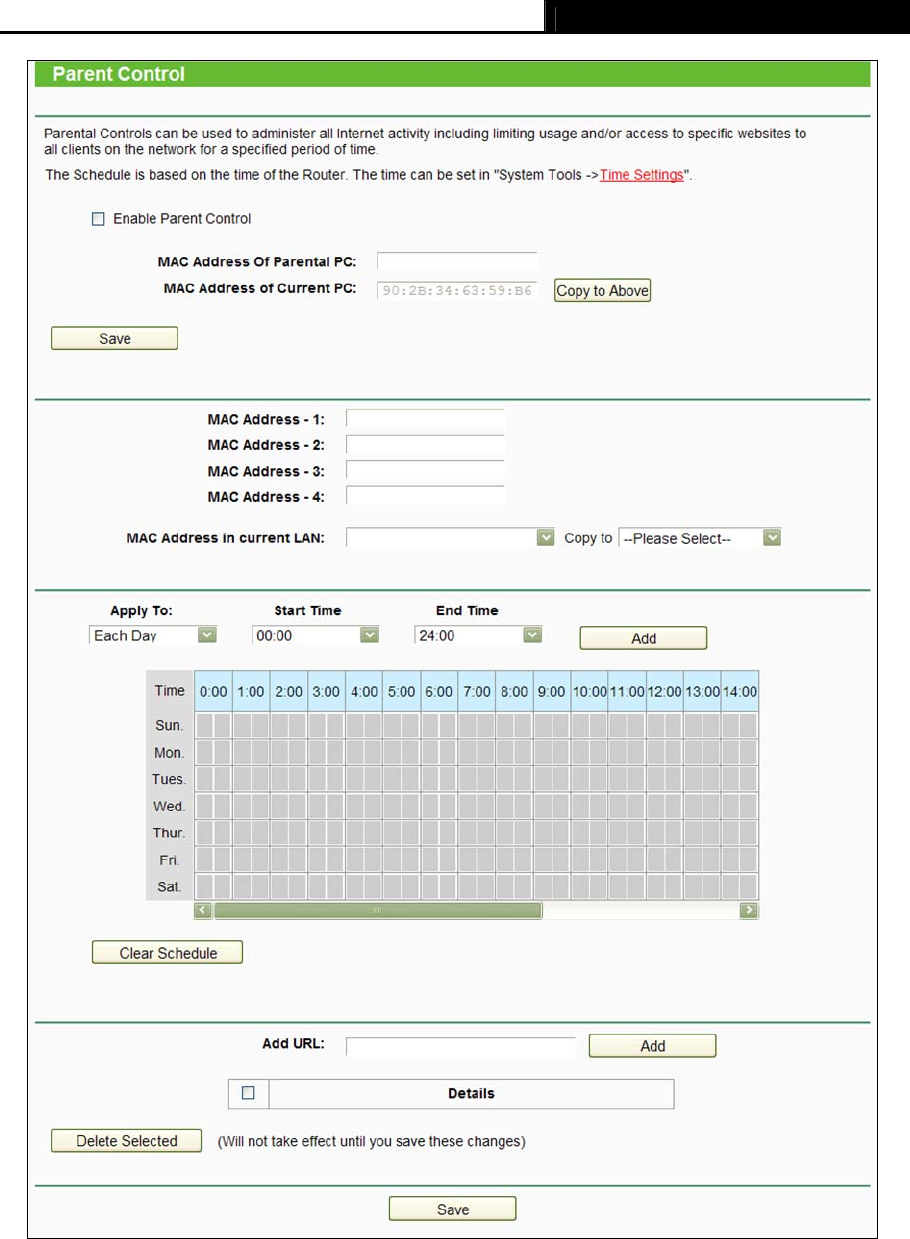Click the schedule's horizontal scrollbar thumb

[x=378, y=911]
